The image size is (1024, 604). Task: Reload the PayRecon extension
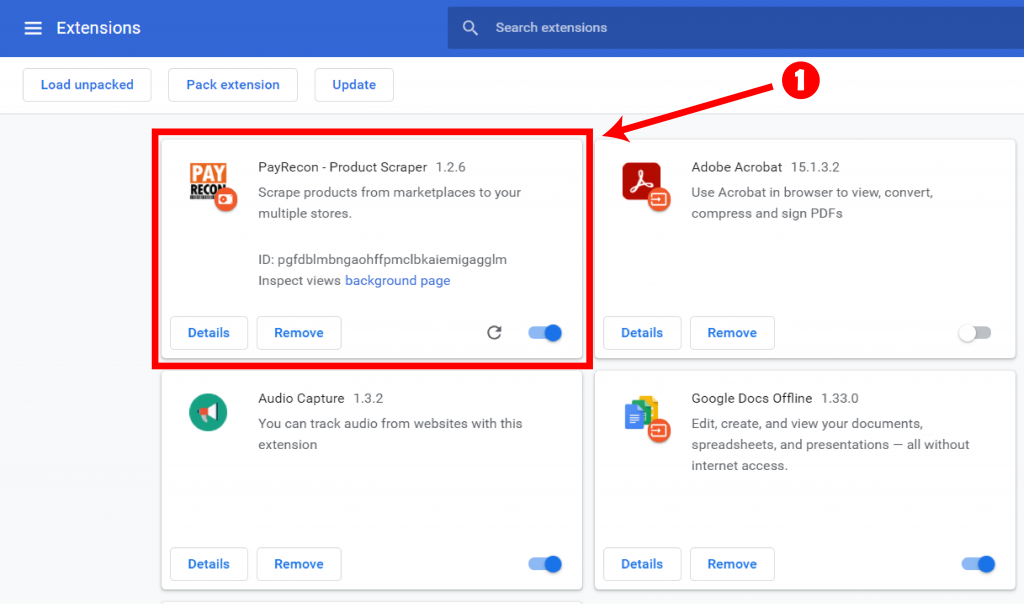coord(494,333)
